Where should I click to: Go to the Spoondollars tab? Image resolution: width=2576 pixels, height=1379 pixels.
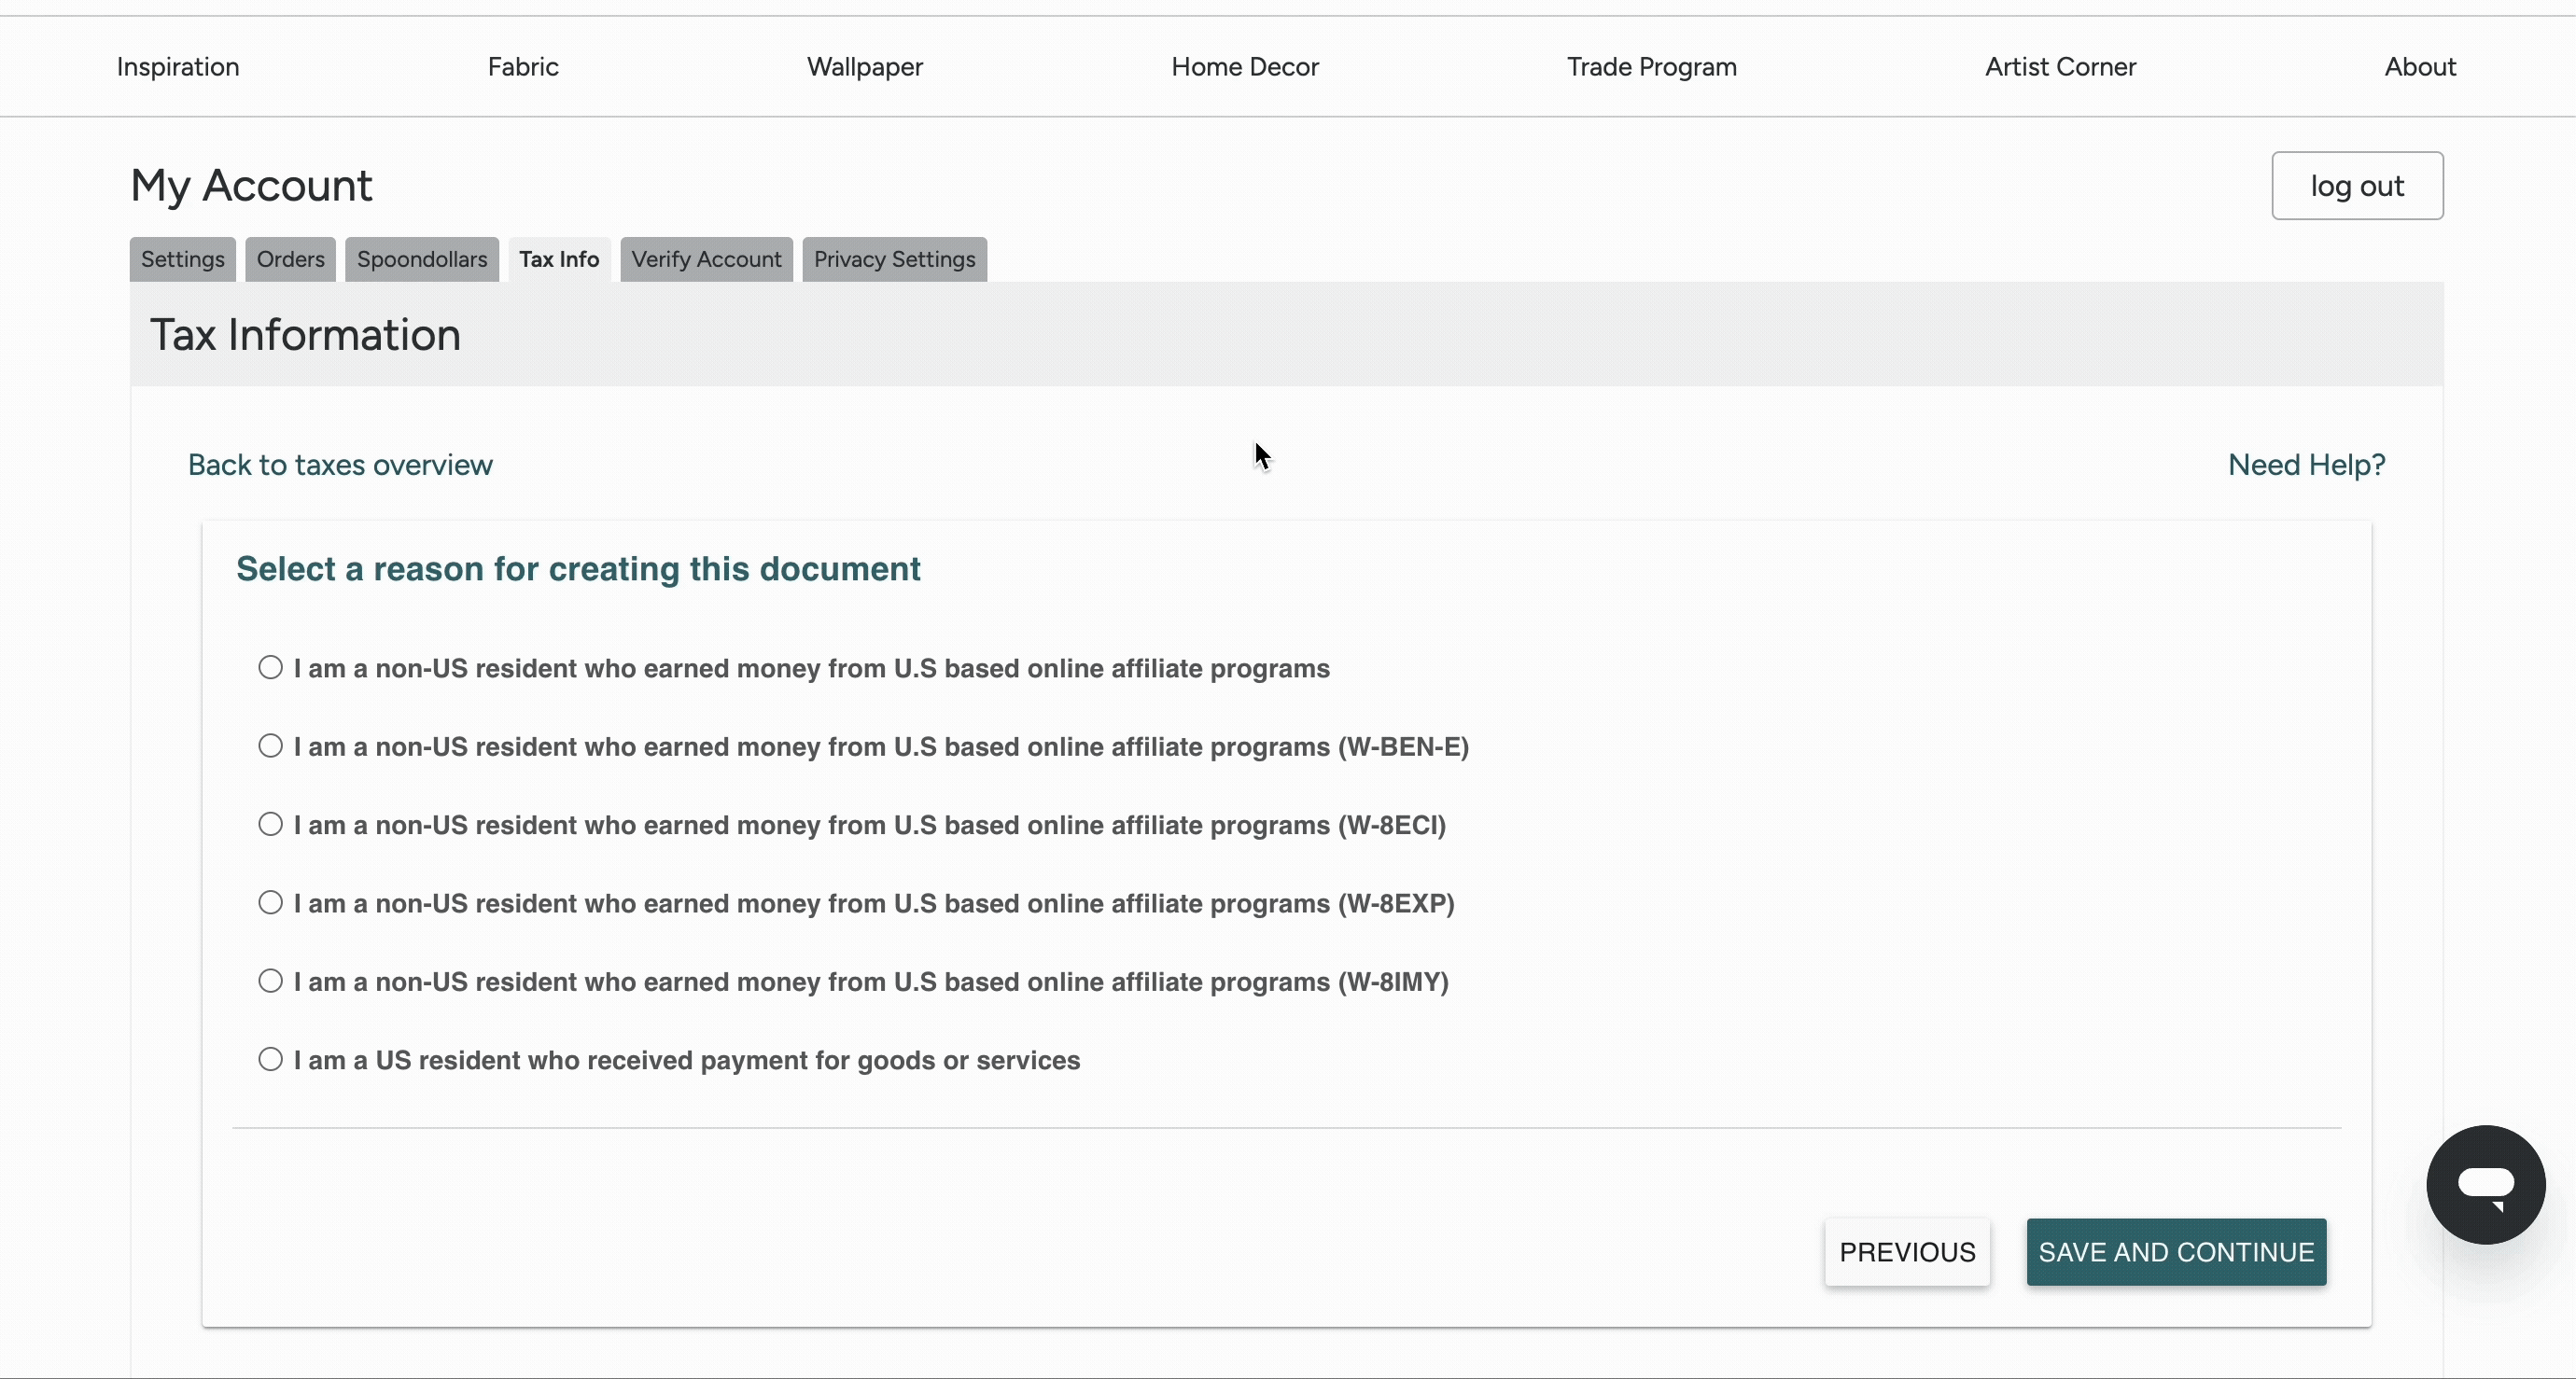click(421, 259)
